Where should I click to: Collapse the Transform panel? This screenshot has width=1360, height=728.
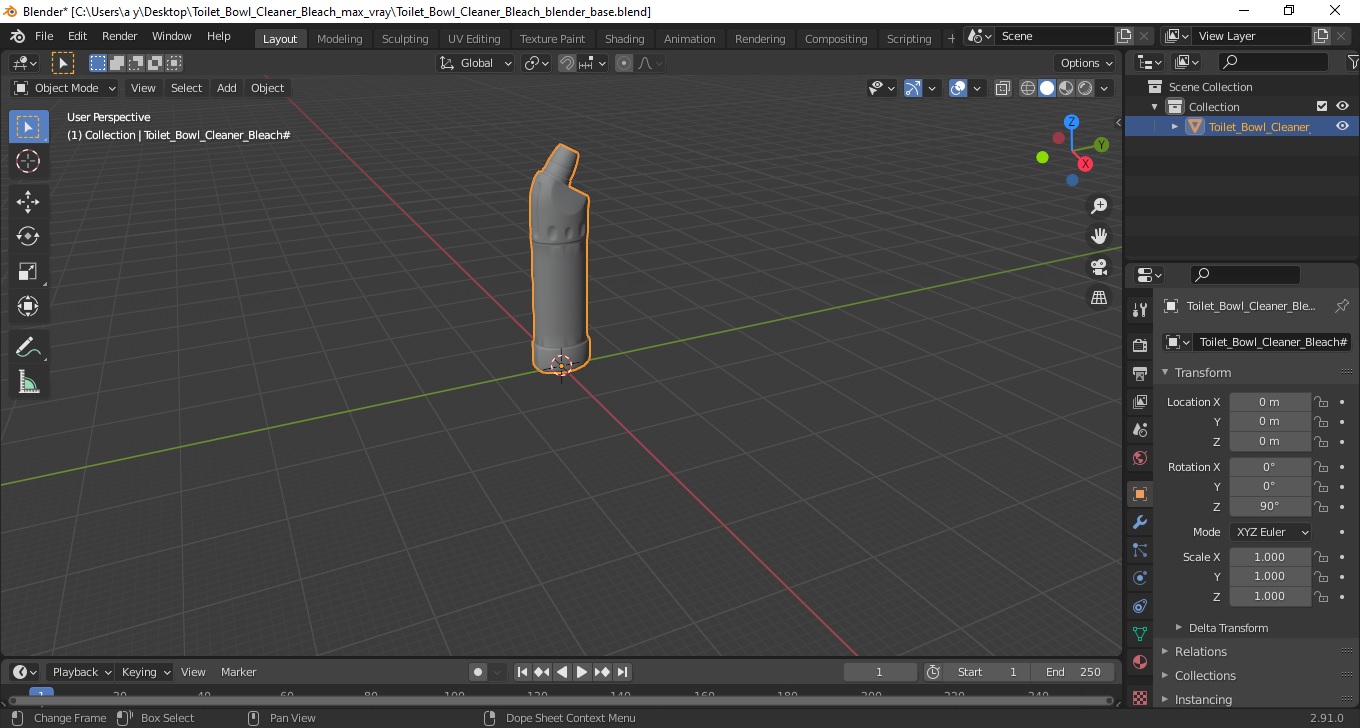coord(1202,372)
